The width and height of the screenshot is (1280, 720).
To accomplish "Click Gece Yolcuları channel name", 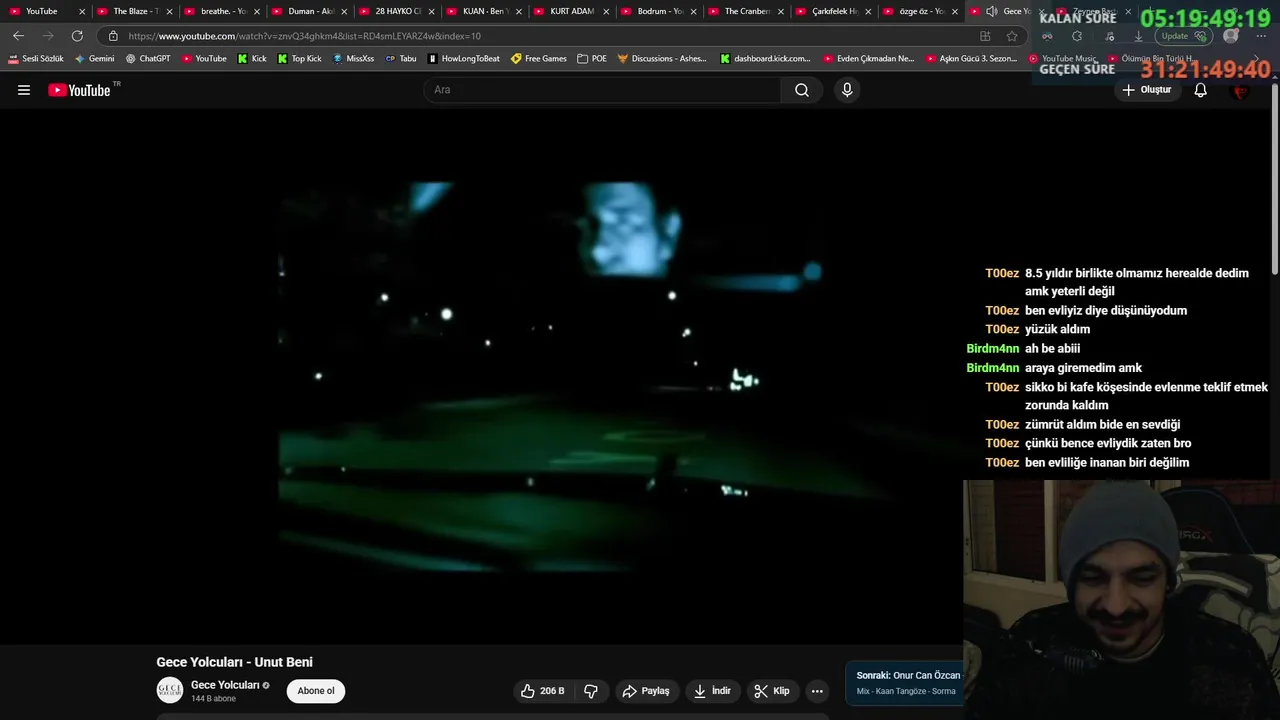I will [225, 685].
